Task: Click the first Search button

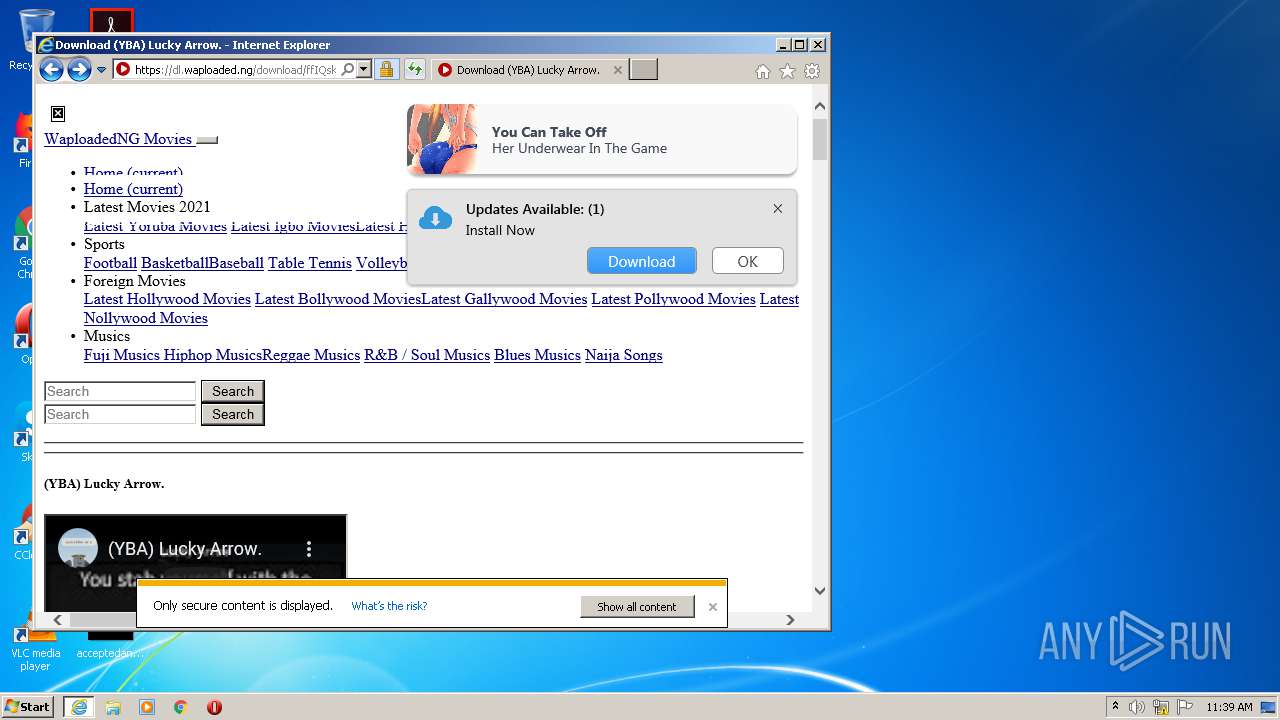Action: coord(233,391)
